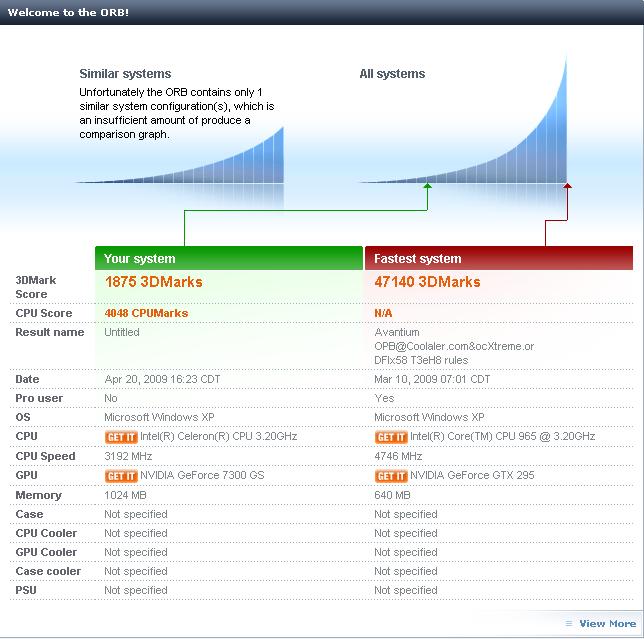Click the GPU Cooler row label

(x=46, y=552)
